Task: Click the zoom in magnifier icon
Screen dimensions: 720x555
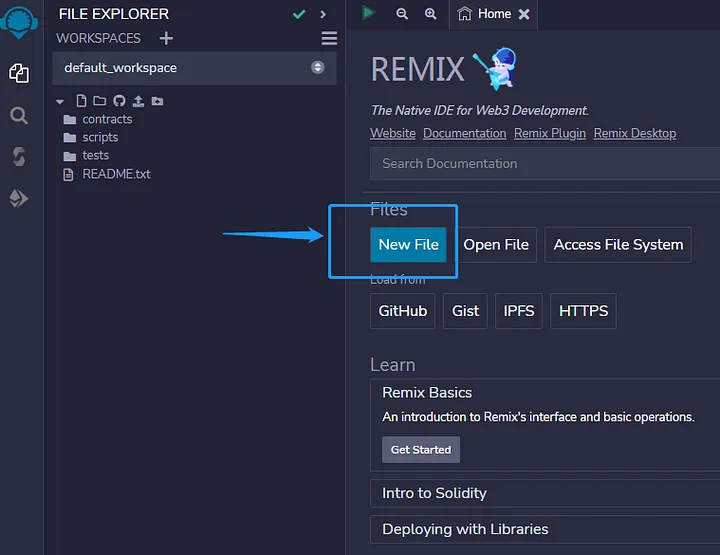Action: [x=430, y=14]
